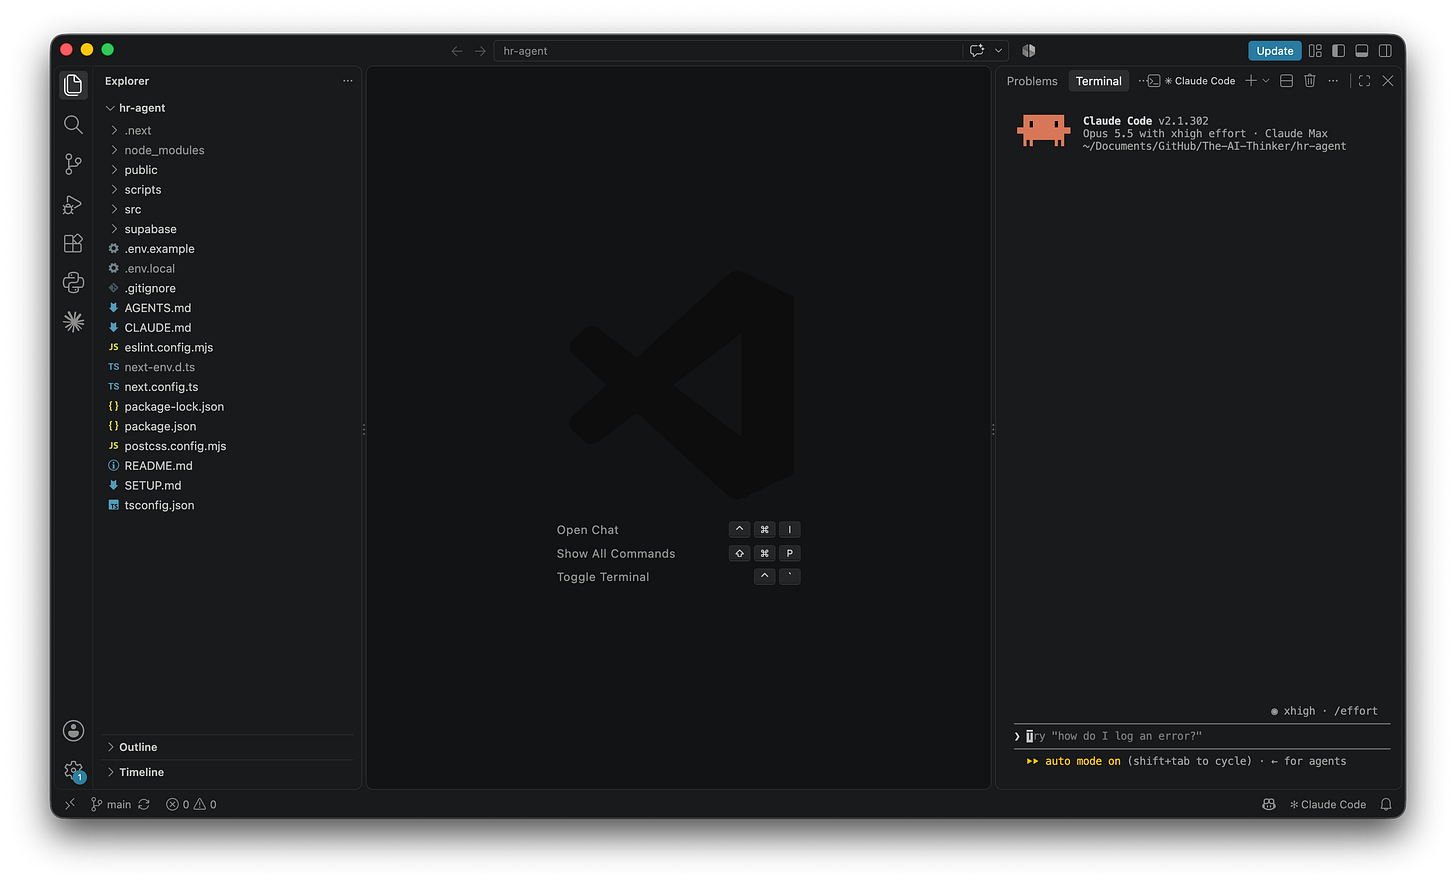This screenshot has width=1456, height=885.
Task: Open the new terminal launch profile dropdown arrow
Action: point(1266,81)
